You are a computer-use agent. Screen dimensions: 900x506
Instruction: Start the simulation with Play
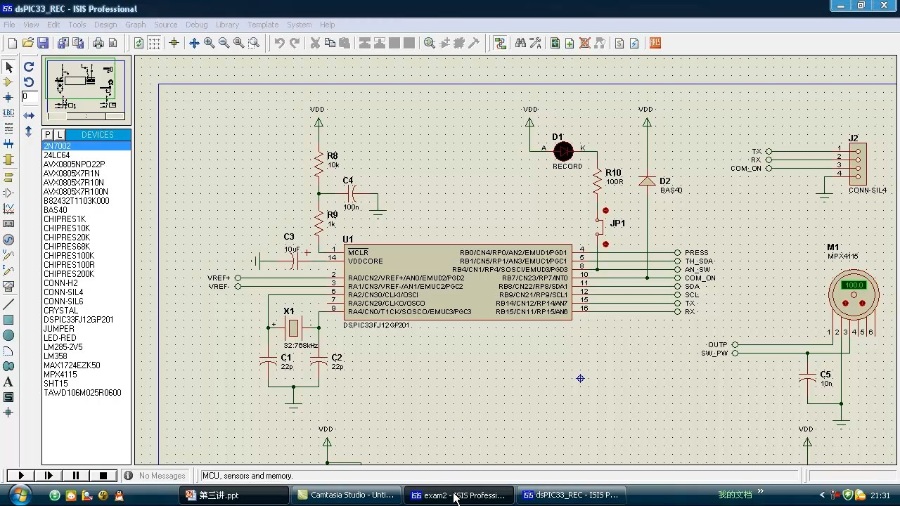[21, 475]
